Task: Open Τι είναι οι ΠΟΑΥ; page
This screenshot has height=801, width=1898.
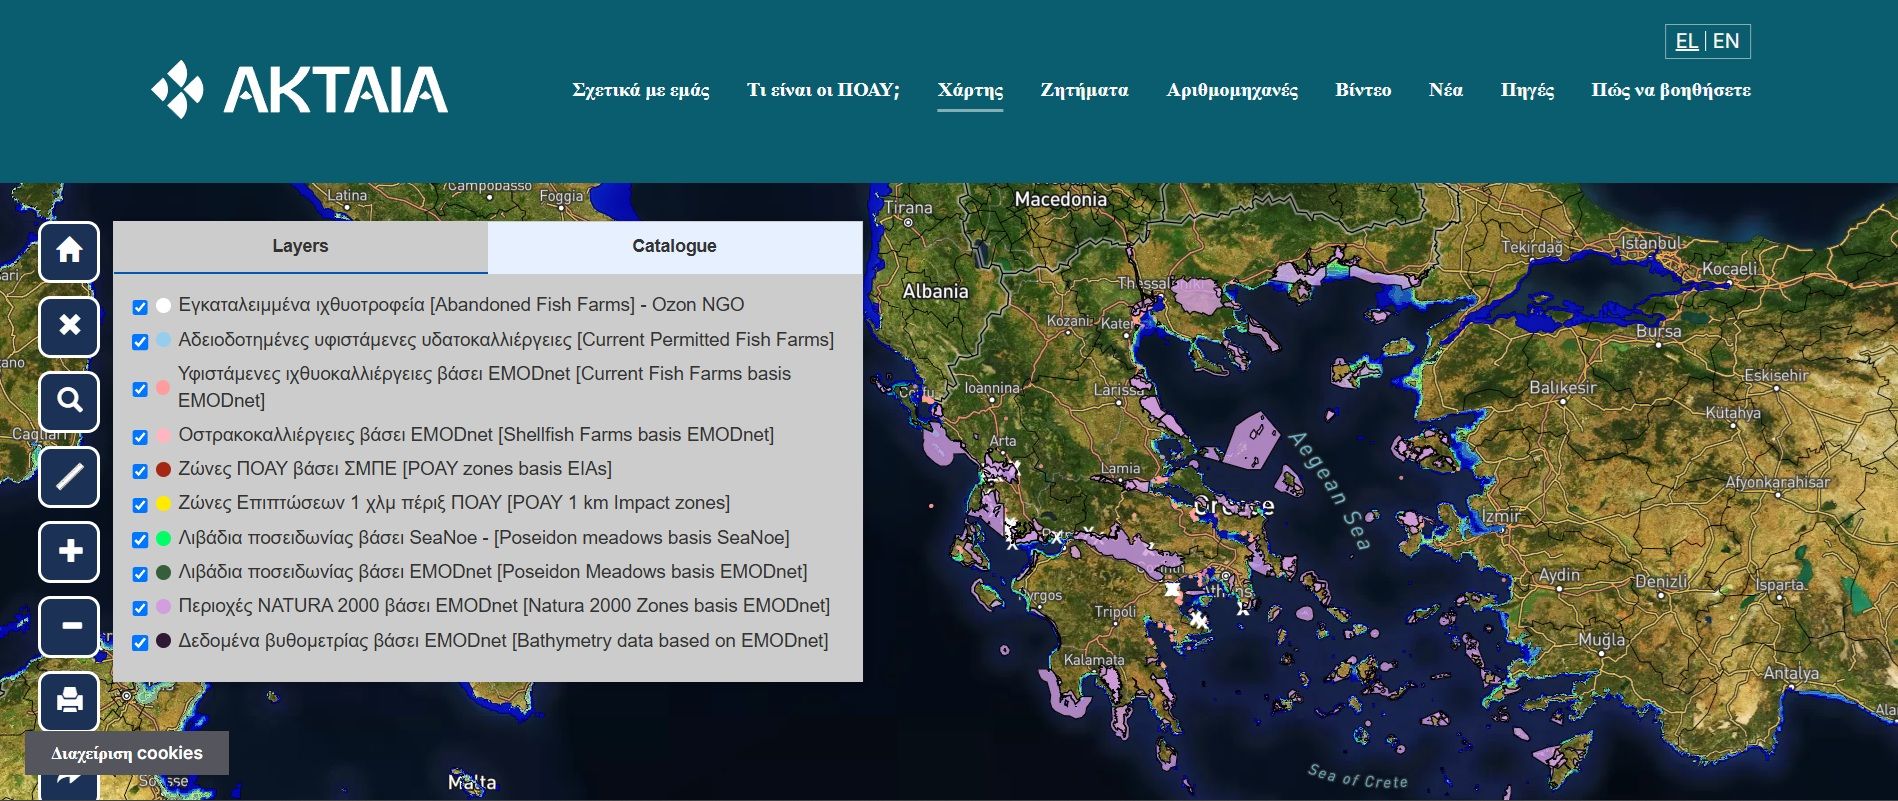Action: [x=823, y=90]
